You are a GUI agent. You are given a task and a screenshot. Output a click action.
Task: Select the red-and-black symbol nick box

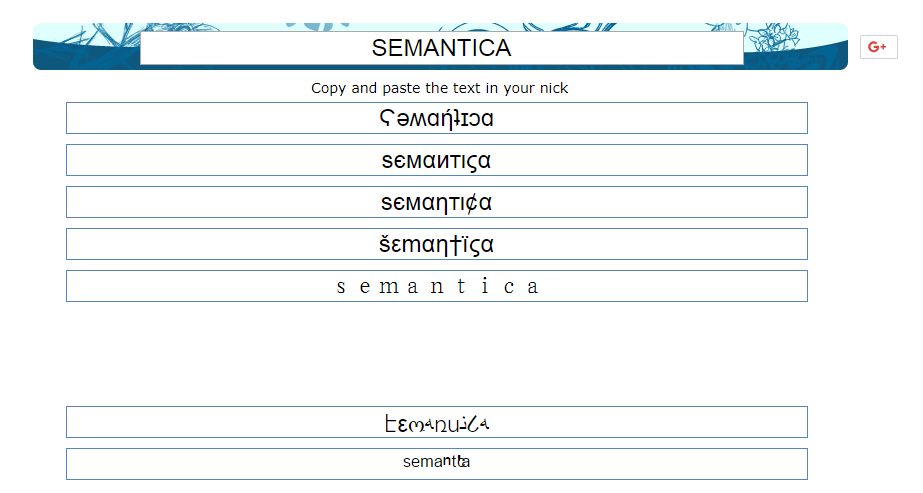[436, 422]
